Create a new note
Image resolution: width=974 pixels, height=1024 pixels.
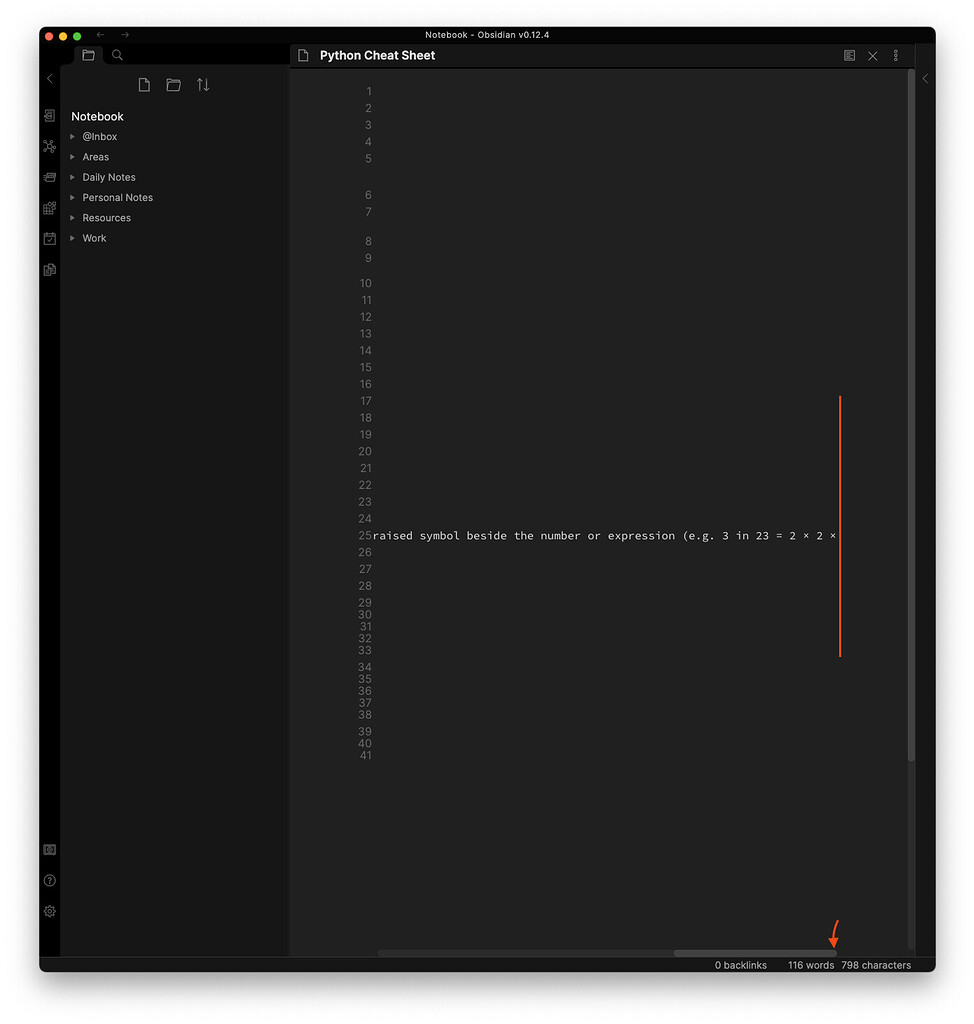point(143,84)
